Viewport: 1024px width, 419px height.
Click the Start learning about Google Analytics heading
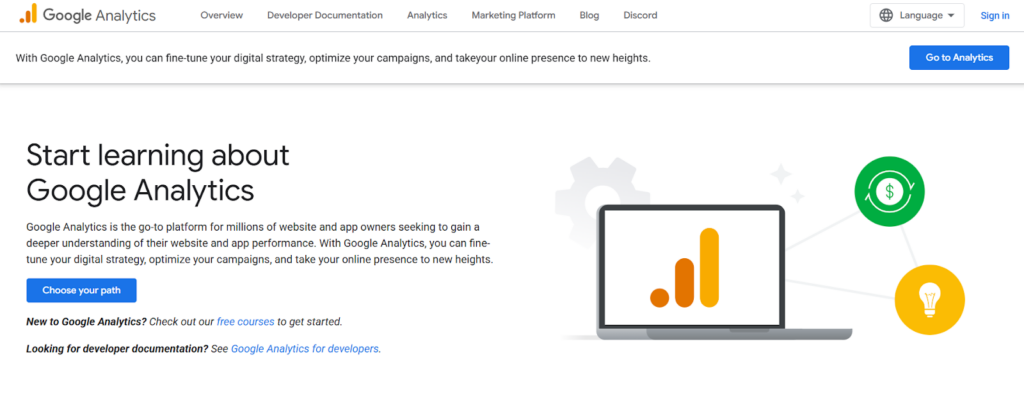tap(157, 173)
